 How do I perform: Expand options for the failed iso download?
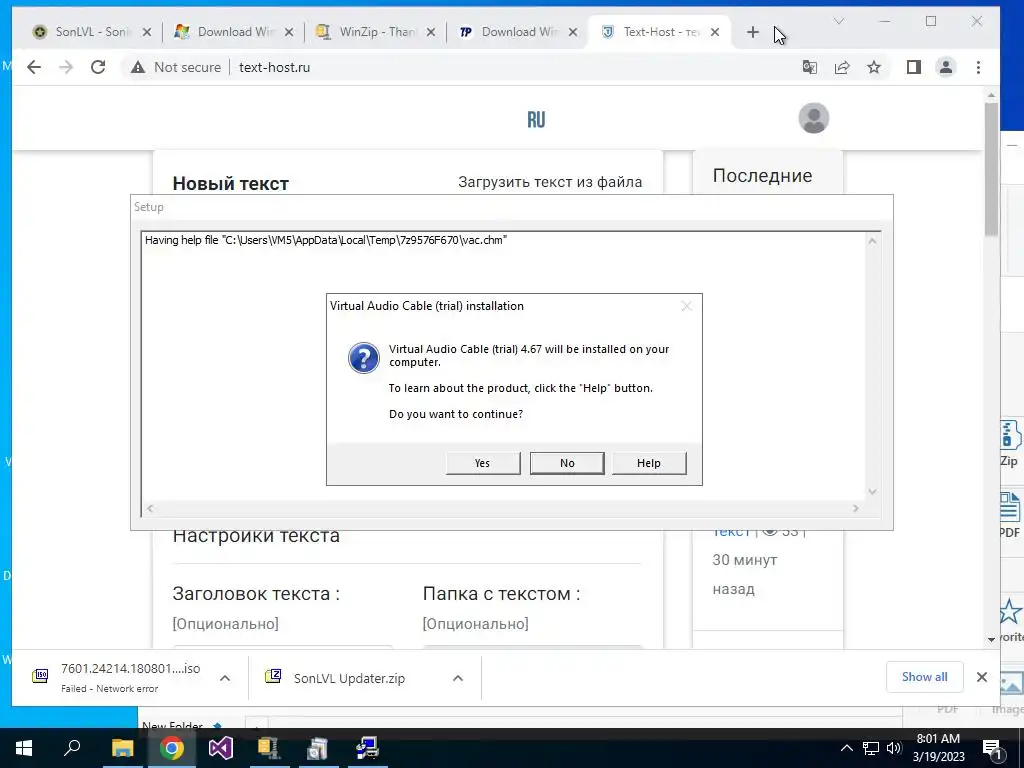[225, 678]
